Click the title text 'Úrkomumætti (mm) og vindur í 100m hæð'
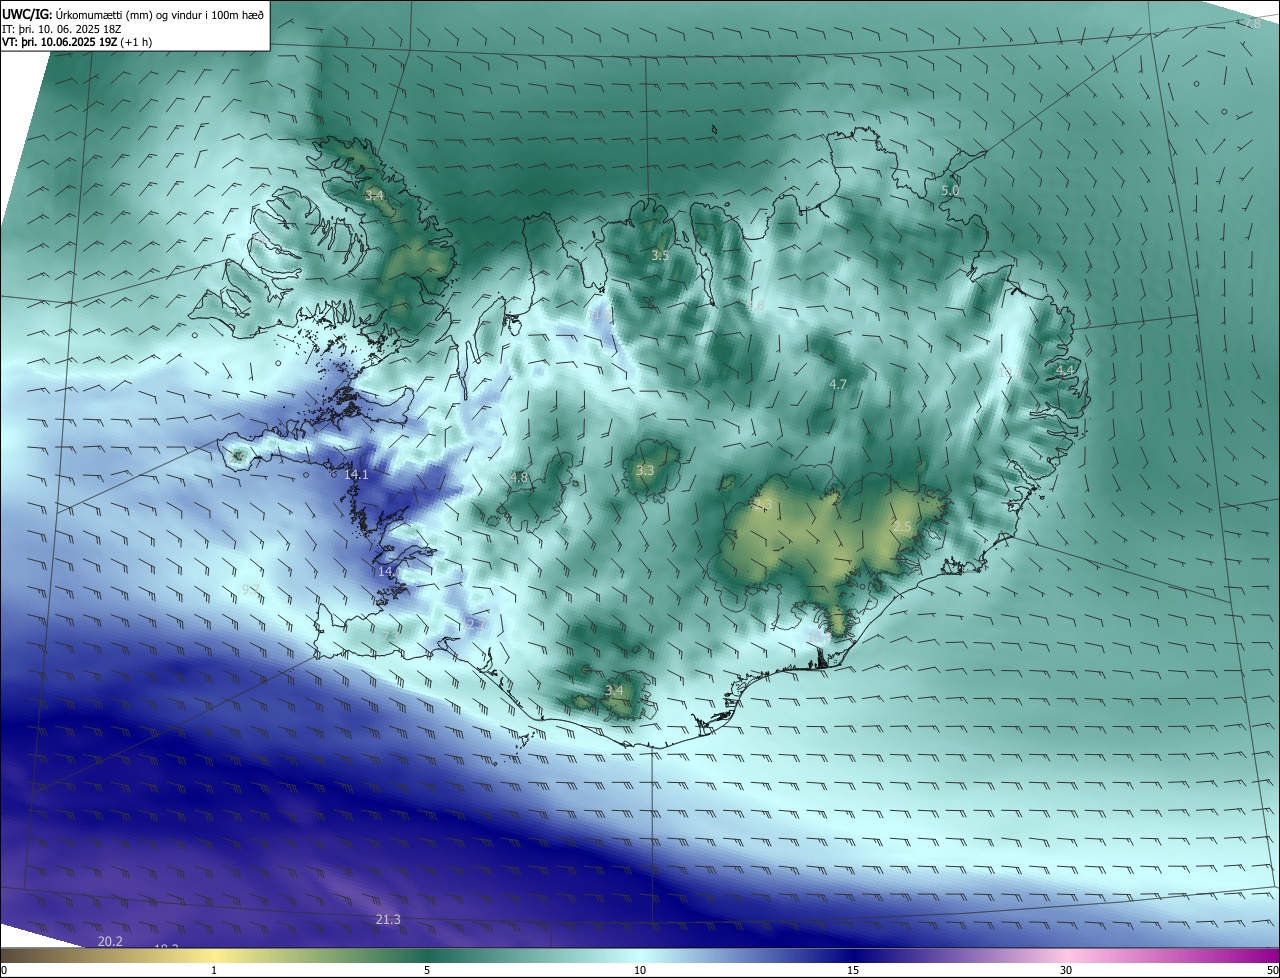Screen dimensions: 1280x978 click(161, 14)
